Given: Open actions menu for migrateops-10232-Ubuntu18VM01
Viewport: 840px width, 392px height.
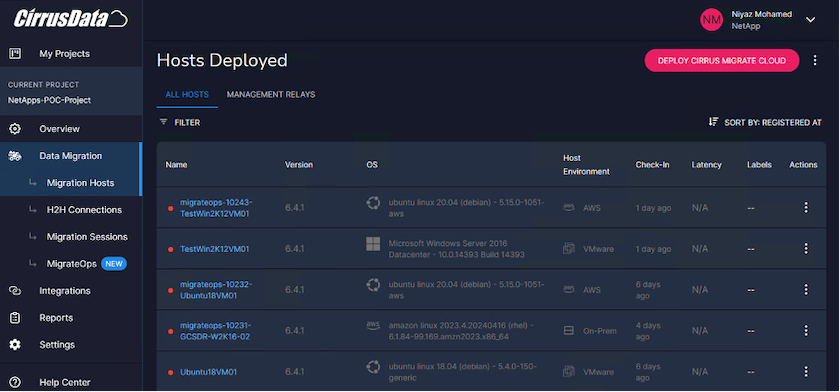Looking at the screenshot, I should [x=806, y=290].
